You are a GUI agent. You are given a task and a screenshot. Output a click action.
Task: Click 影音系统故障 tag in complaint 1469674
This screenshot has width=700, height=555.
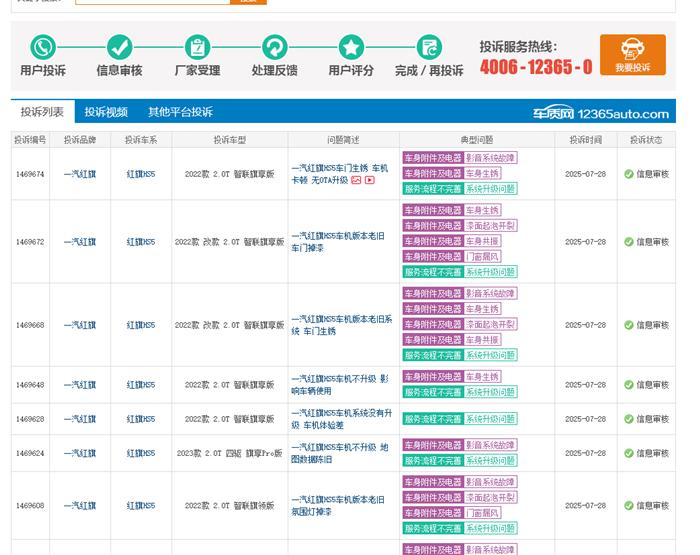(x=490, y=158)
